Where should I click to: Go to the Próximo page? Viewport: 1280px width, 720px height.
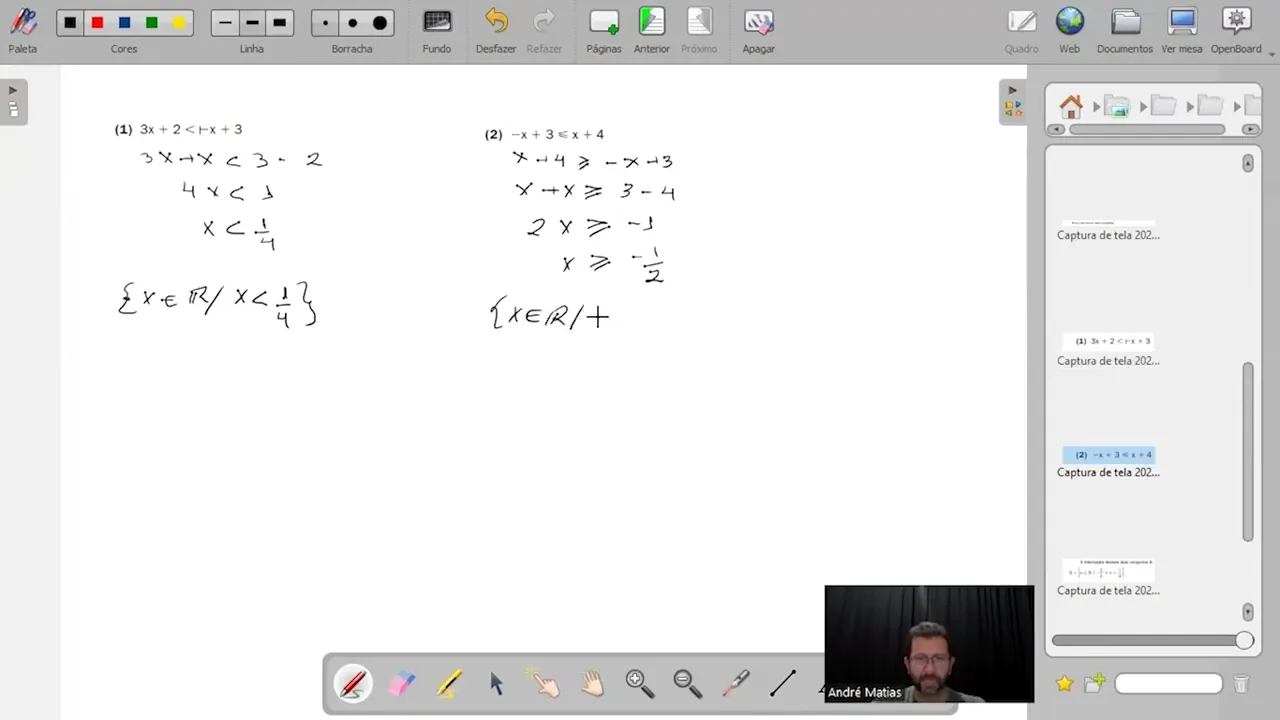699,30
